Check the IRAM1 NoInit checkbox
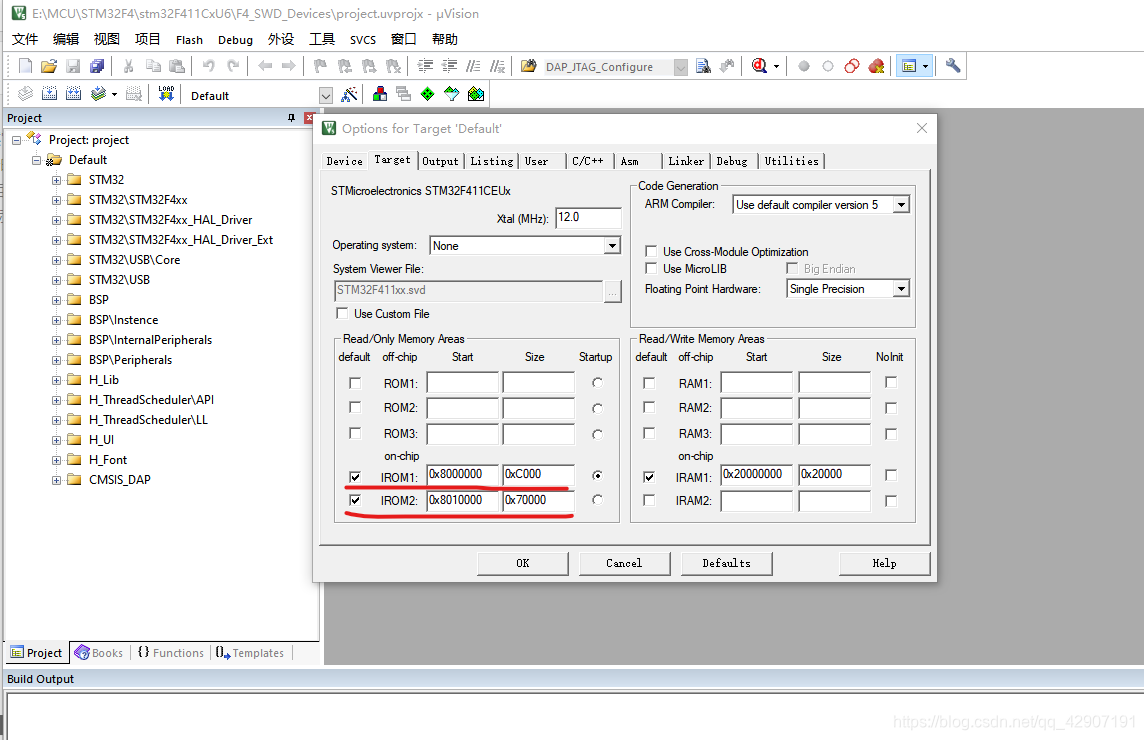 pos(891,475)
